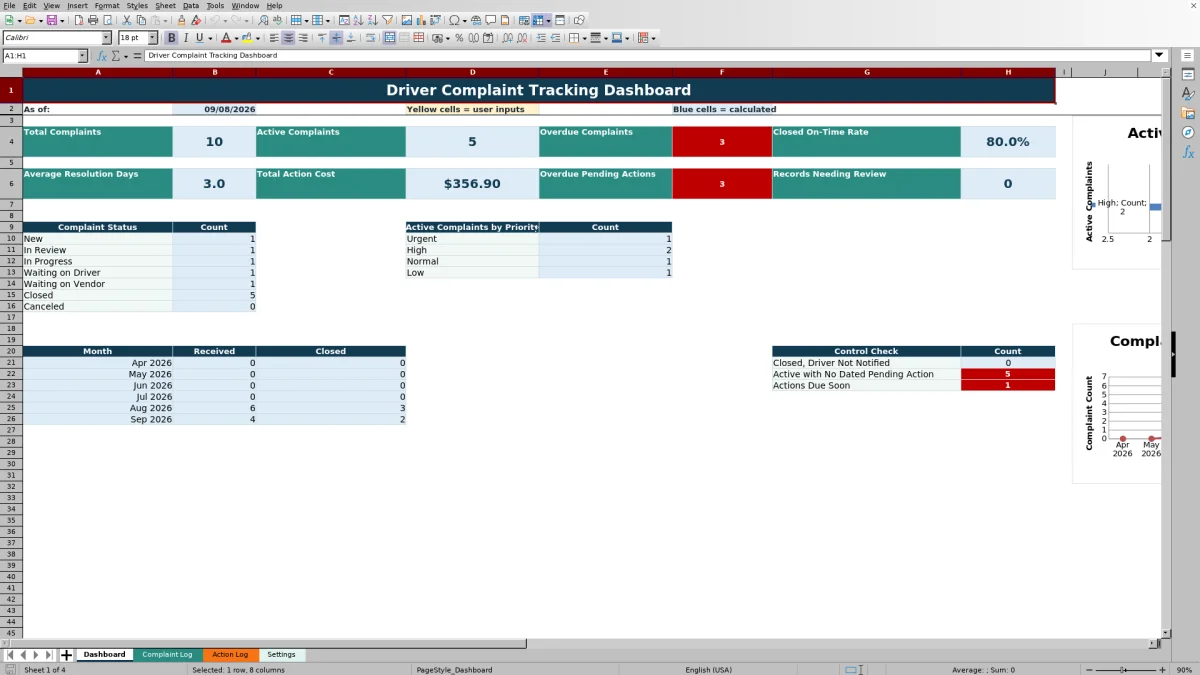This screenshot has height=675, width=1200.
Task: Open the sidebar Styles deck icon
Action: pos(1188,94)
